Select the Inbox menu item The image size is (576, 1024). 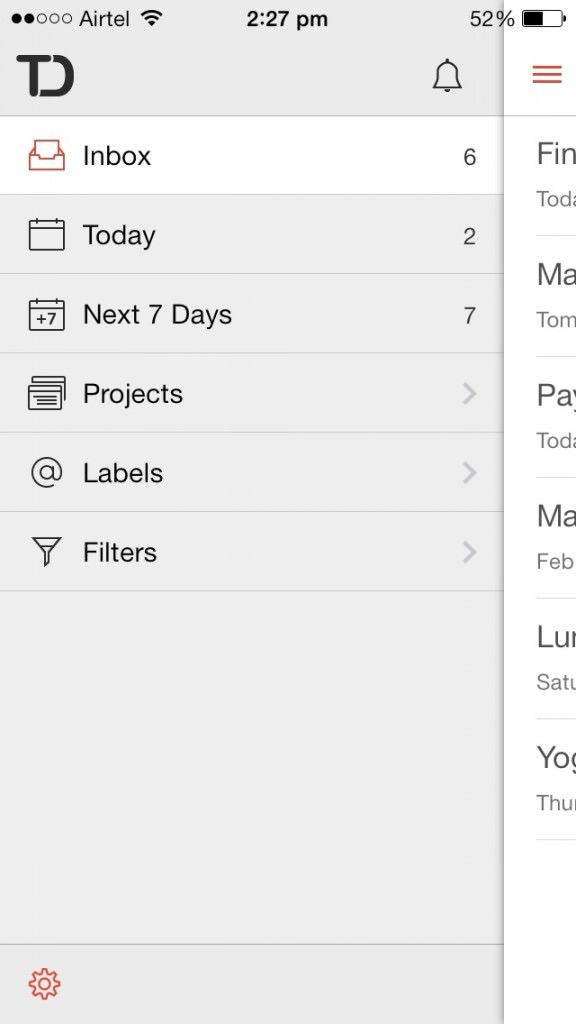click(x=251, y=155)
